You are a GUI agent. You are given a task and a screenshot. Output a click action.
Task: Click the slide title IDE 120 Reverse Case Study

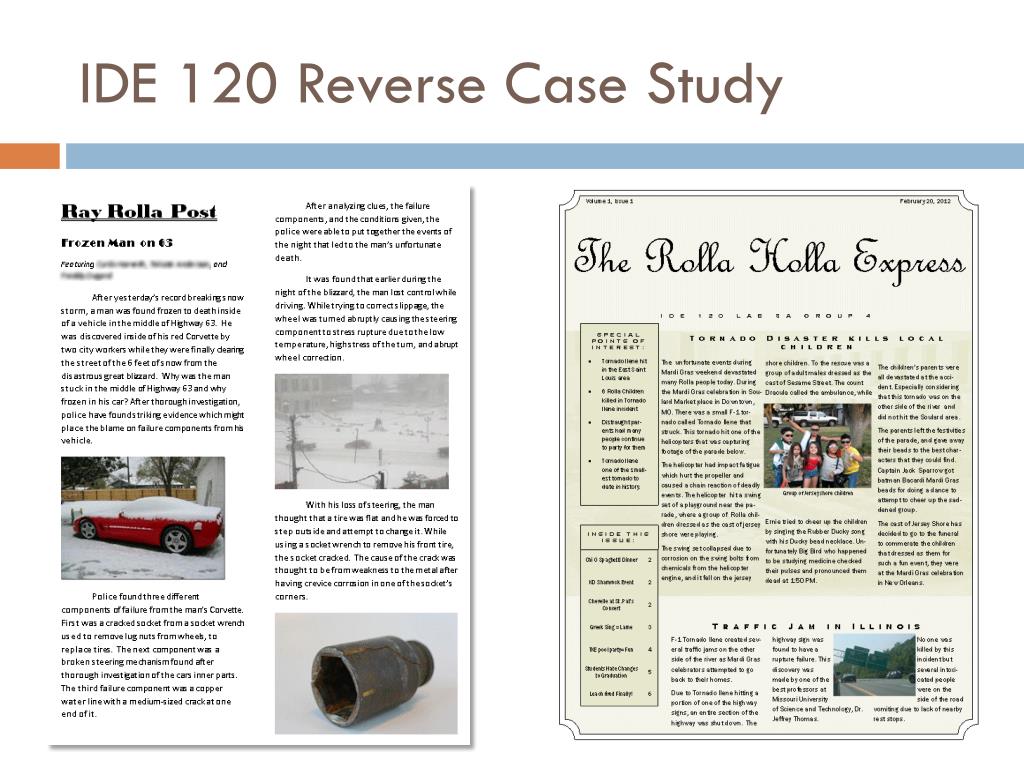430,85
